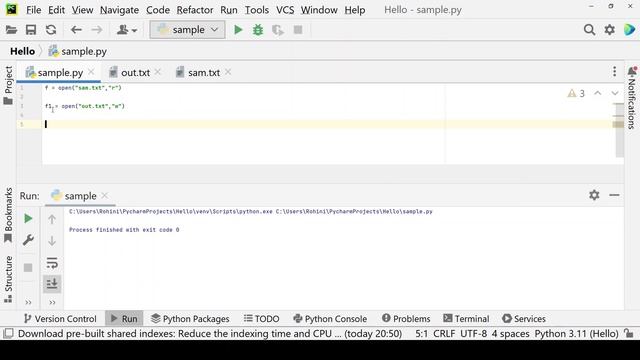The image size is (640, 360).
Task: Open the View menu
Action: click(x=82, y=10)
